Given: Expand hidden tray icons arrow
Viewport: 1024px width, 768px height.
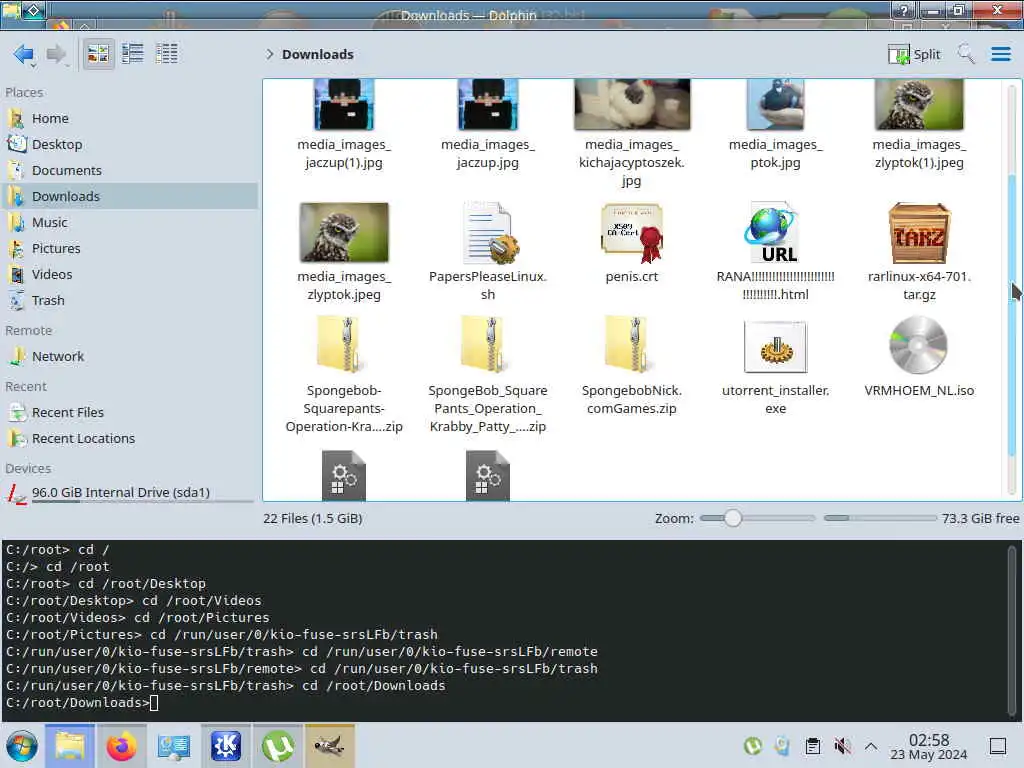Looking at the screenshot, I should point(871,746).
